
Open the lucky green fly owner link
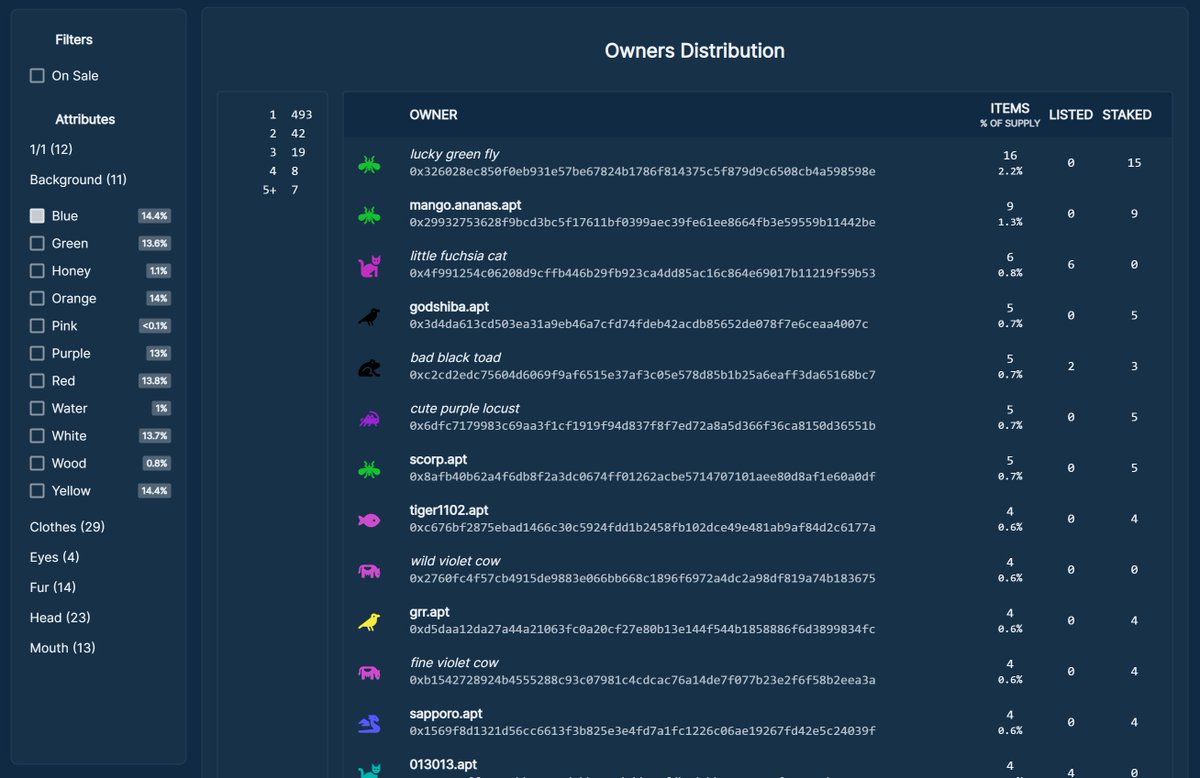point(454,154)
